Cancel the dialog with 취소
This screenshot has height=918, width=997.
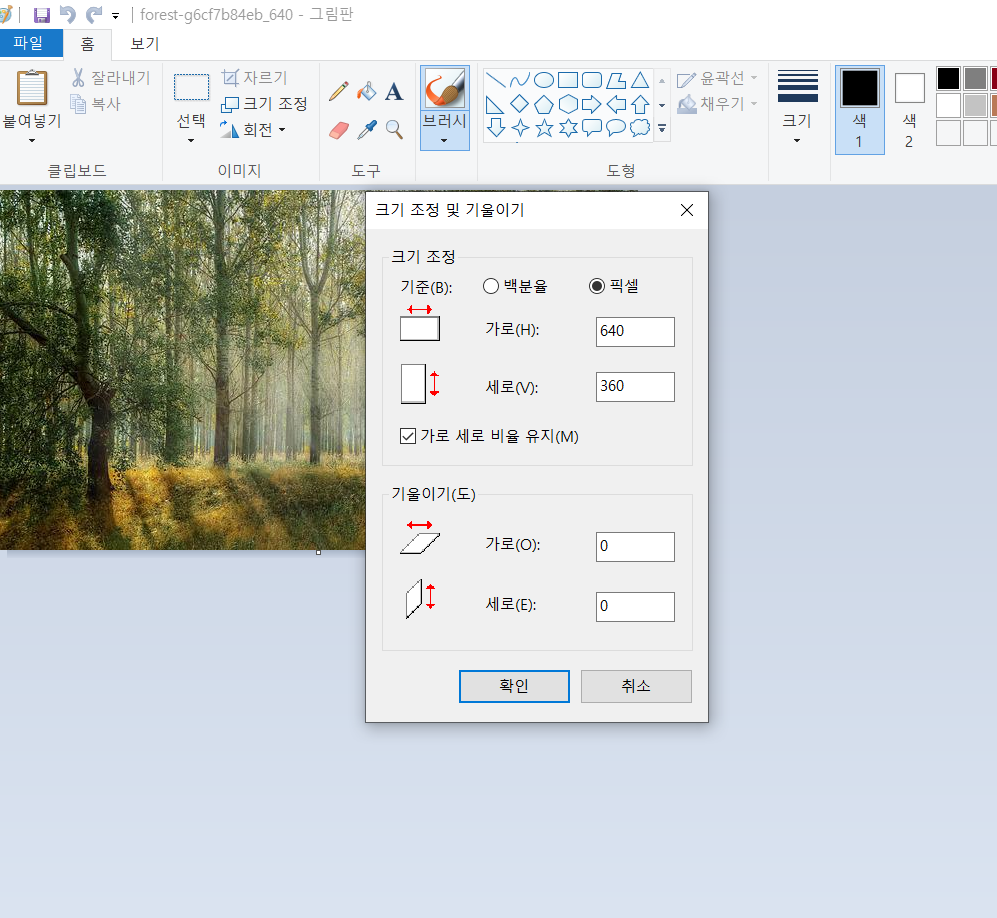pos(636,686)
